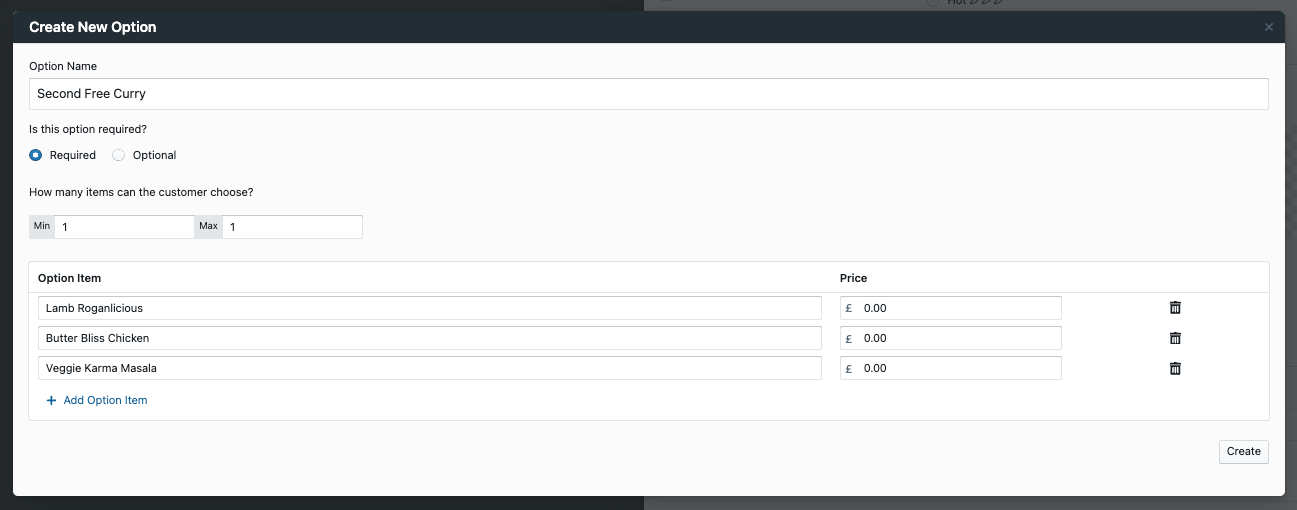Select the Required radio button
This screenshot has height=510, width=1297.
tap(36, 155)
